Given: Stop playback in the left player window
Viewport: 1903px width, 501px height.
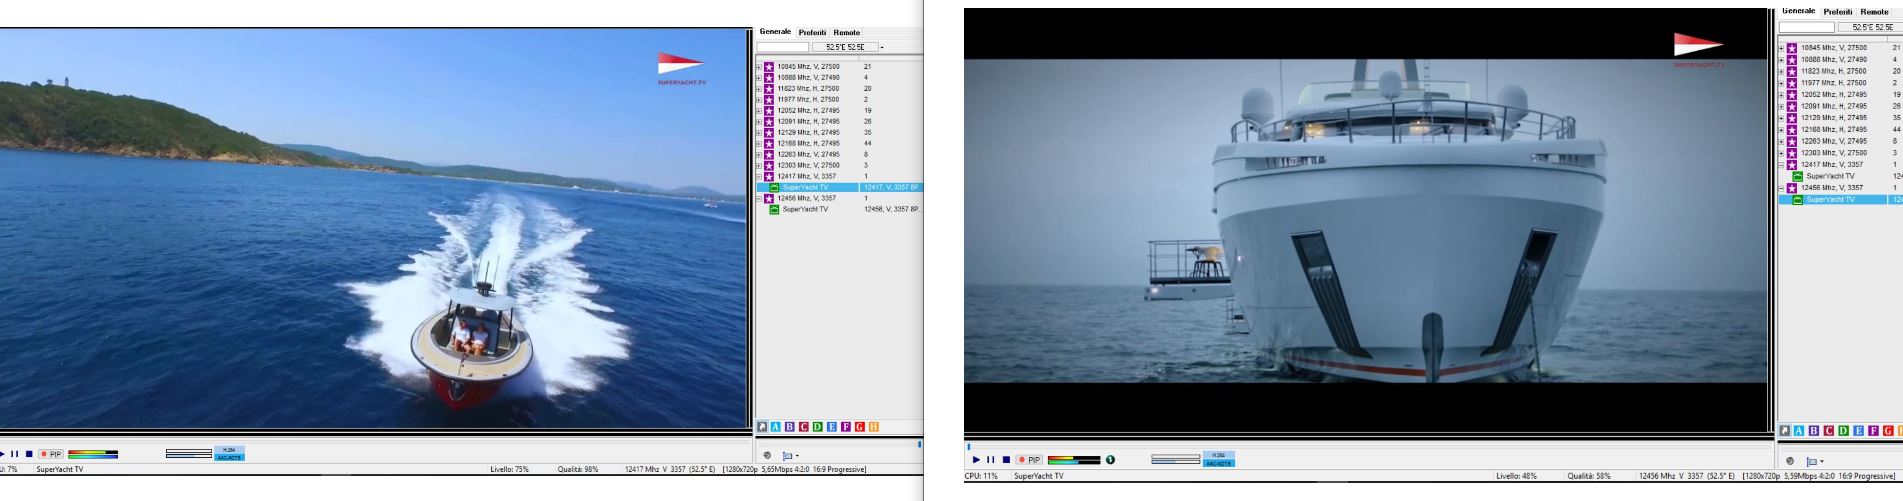Looking at the screenshot, I should tap(28, 454).
